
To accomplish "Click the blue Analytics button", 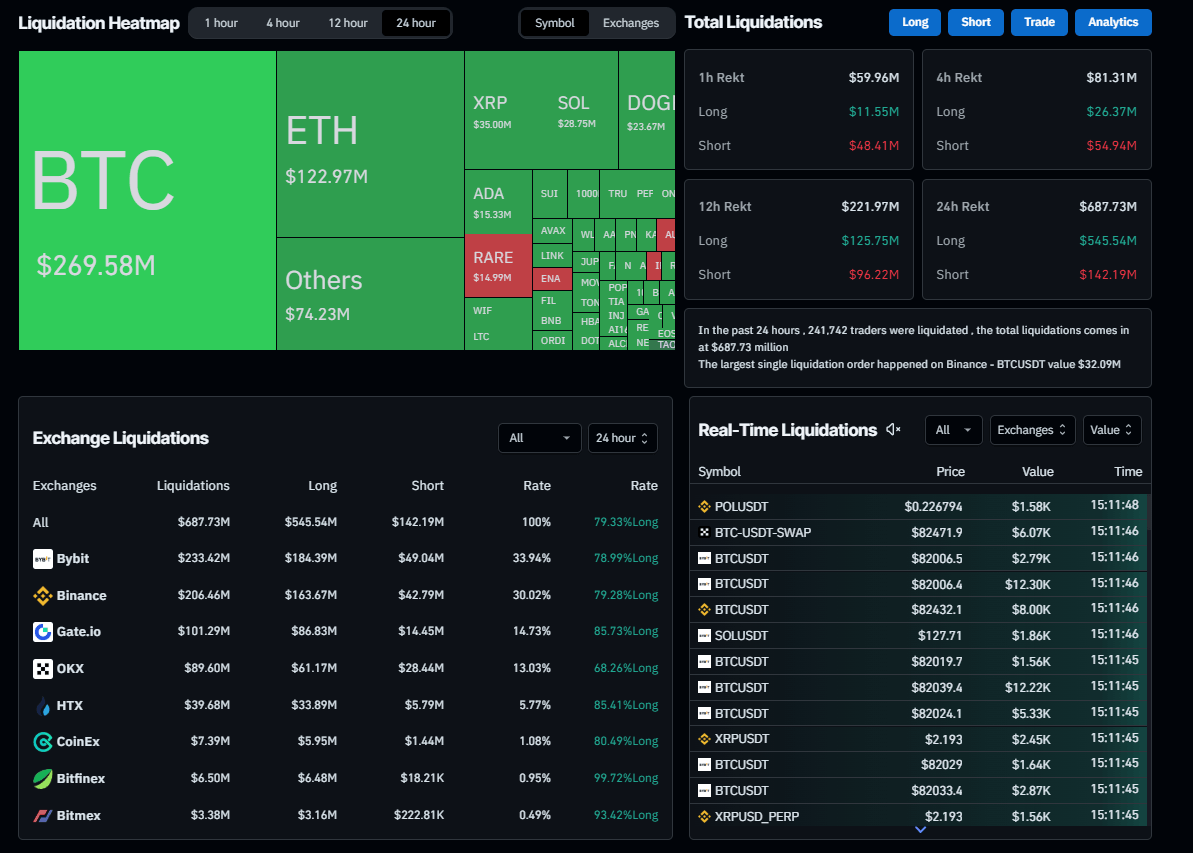I will pos(1113,22).
